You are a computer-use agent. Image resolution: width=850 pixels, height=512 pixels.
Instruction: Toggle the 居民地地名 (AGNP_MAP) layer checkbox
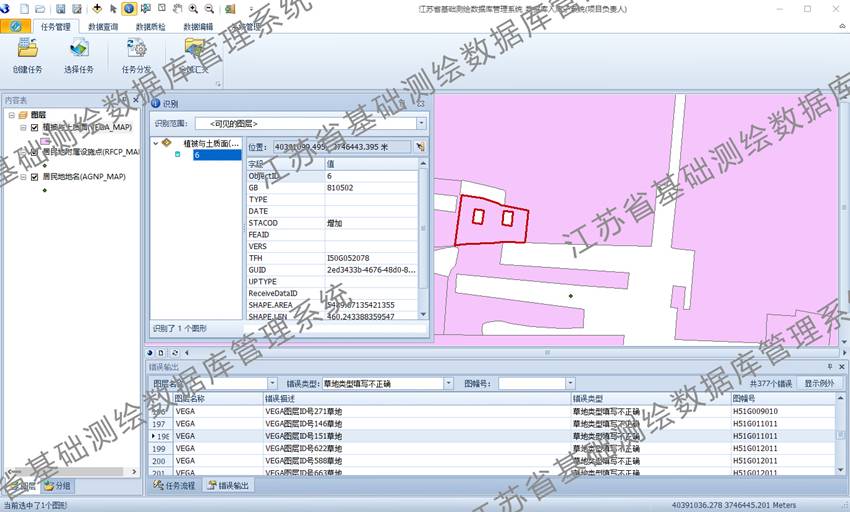[34, 177]
